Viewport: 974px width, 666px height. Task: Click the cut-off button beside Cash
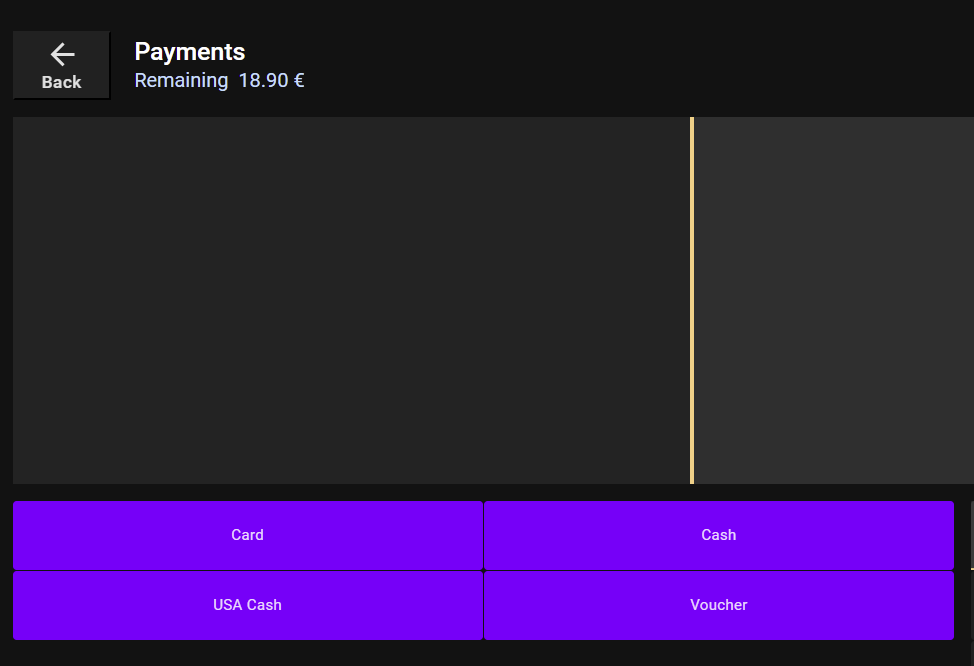coord(971,535)
